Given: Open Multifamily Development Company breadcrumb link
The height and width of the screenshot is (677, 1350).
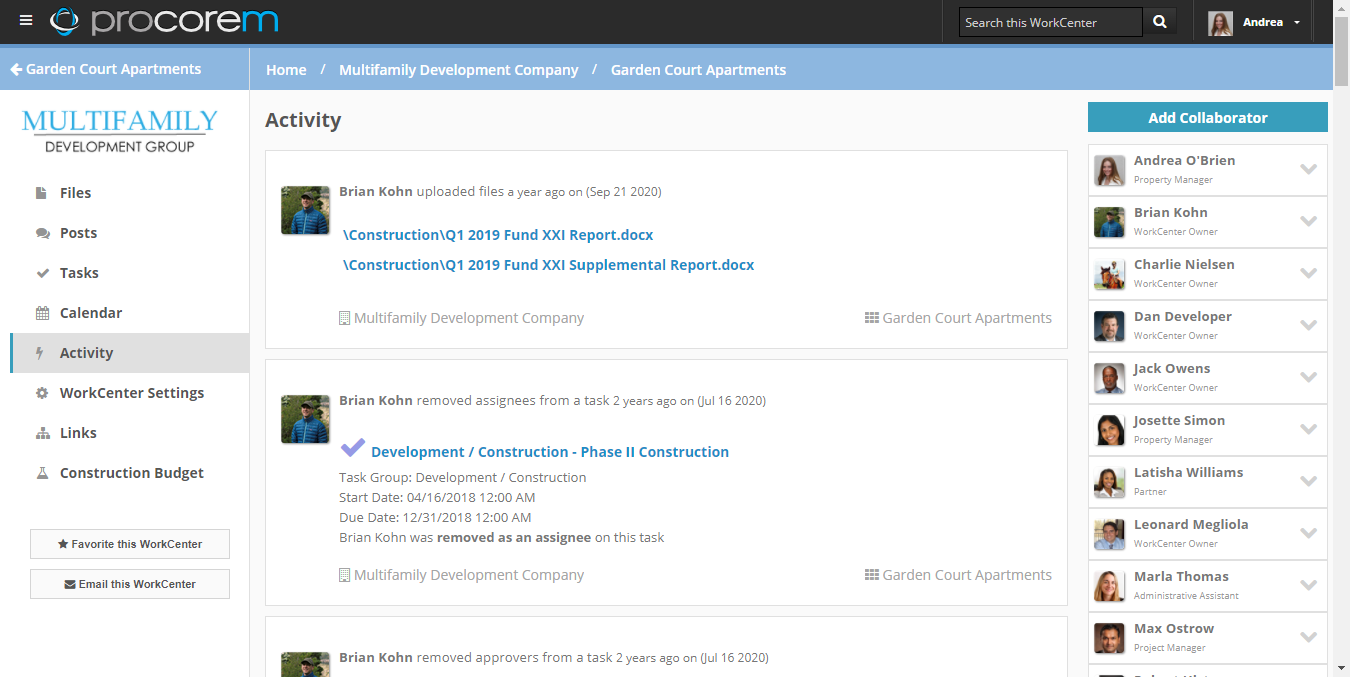Looking at the screenshot, I should point(458,69).
